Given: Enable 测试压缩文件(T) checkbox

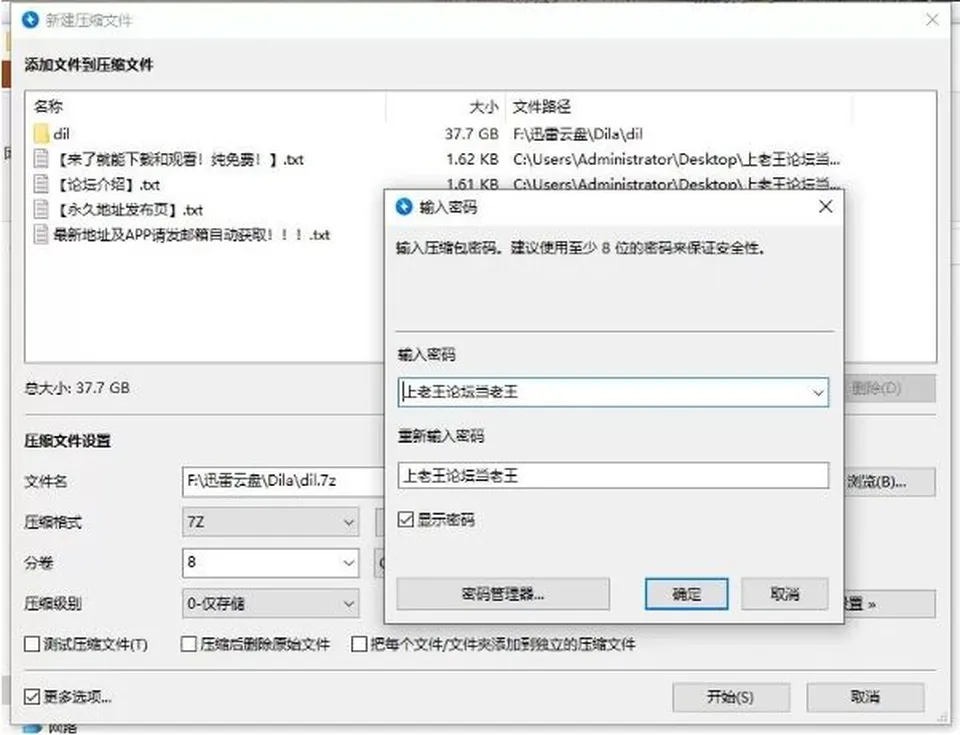Looking at the screenshot, I should pyautogui.click(x=32, y=644).
